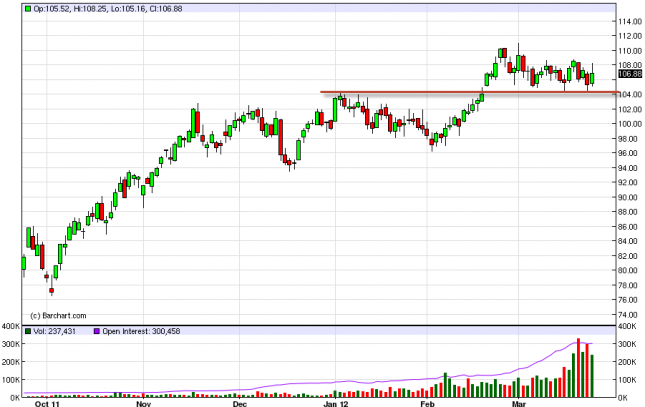Click the Feb date axis label
The height and width of the screenshot is (407, 645).
coord(427,403)
